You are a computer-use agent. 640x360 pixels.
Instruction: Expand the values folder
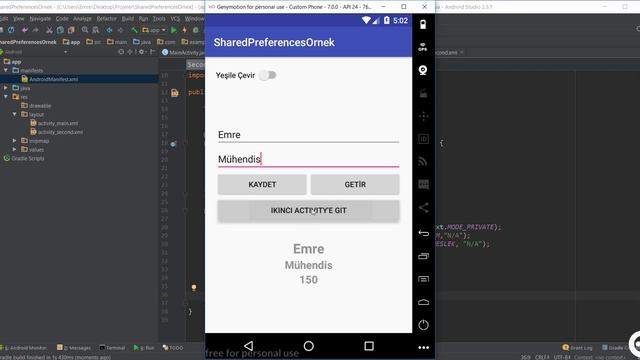pos(15,149)
